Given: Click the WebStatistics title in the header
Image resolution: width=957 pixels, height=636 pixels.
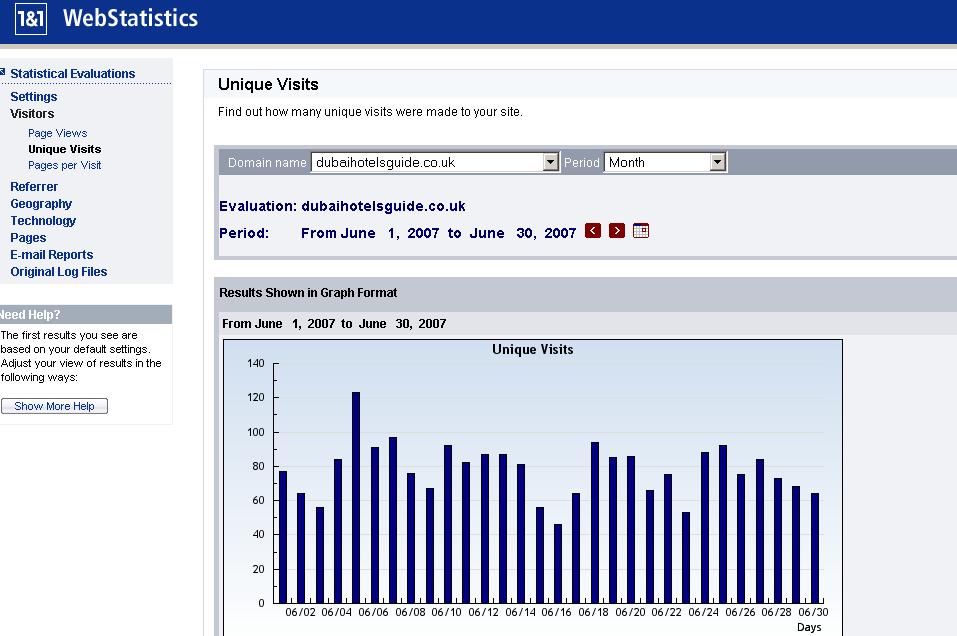Looking at the screenshot, I should 131,18.
